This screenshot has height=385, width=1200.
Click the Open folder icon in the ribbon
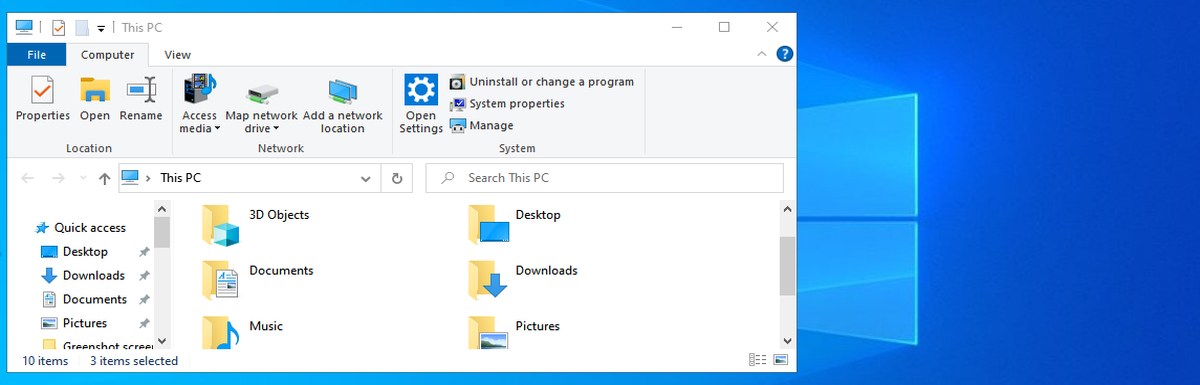[x=94, y=91]
